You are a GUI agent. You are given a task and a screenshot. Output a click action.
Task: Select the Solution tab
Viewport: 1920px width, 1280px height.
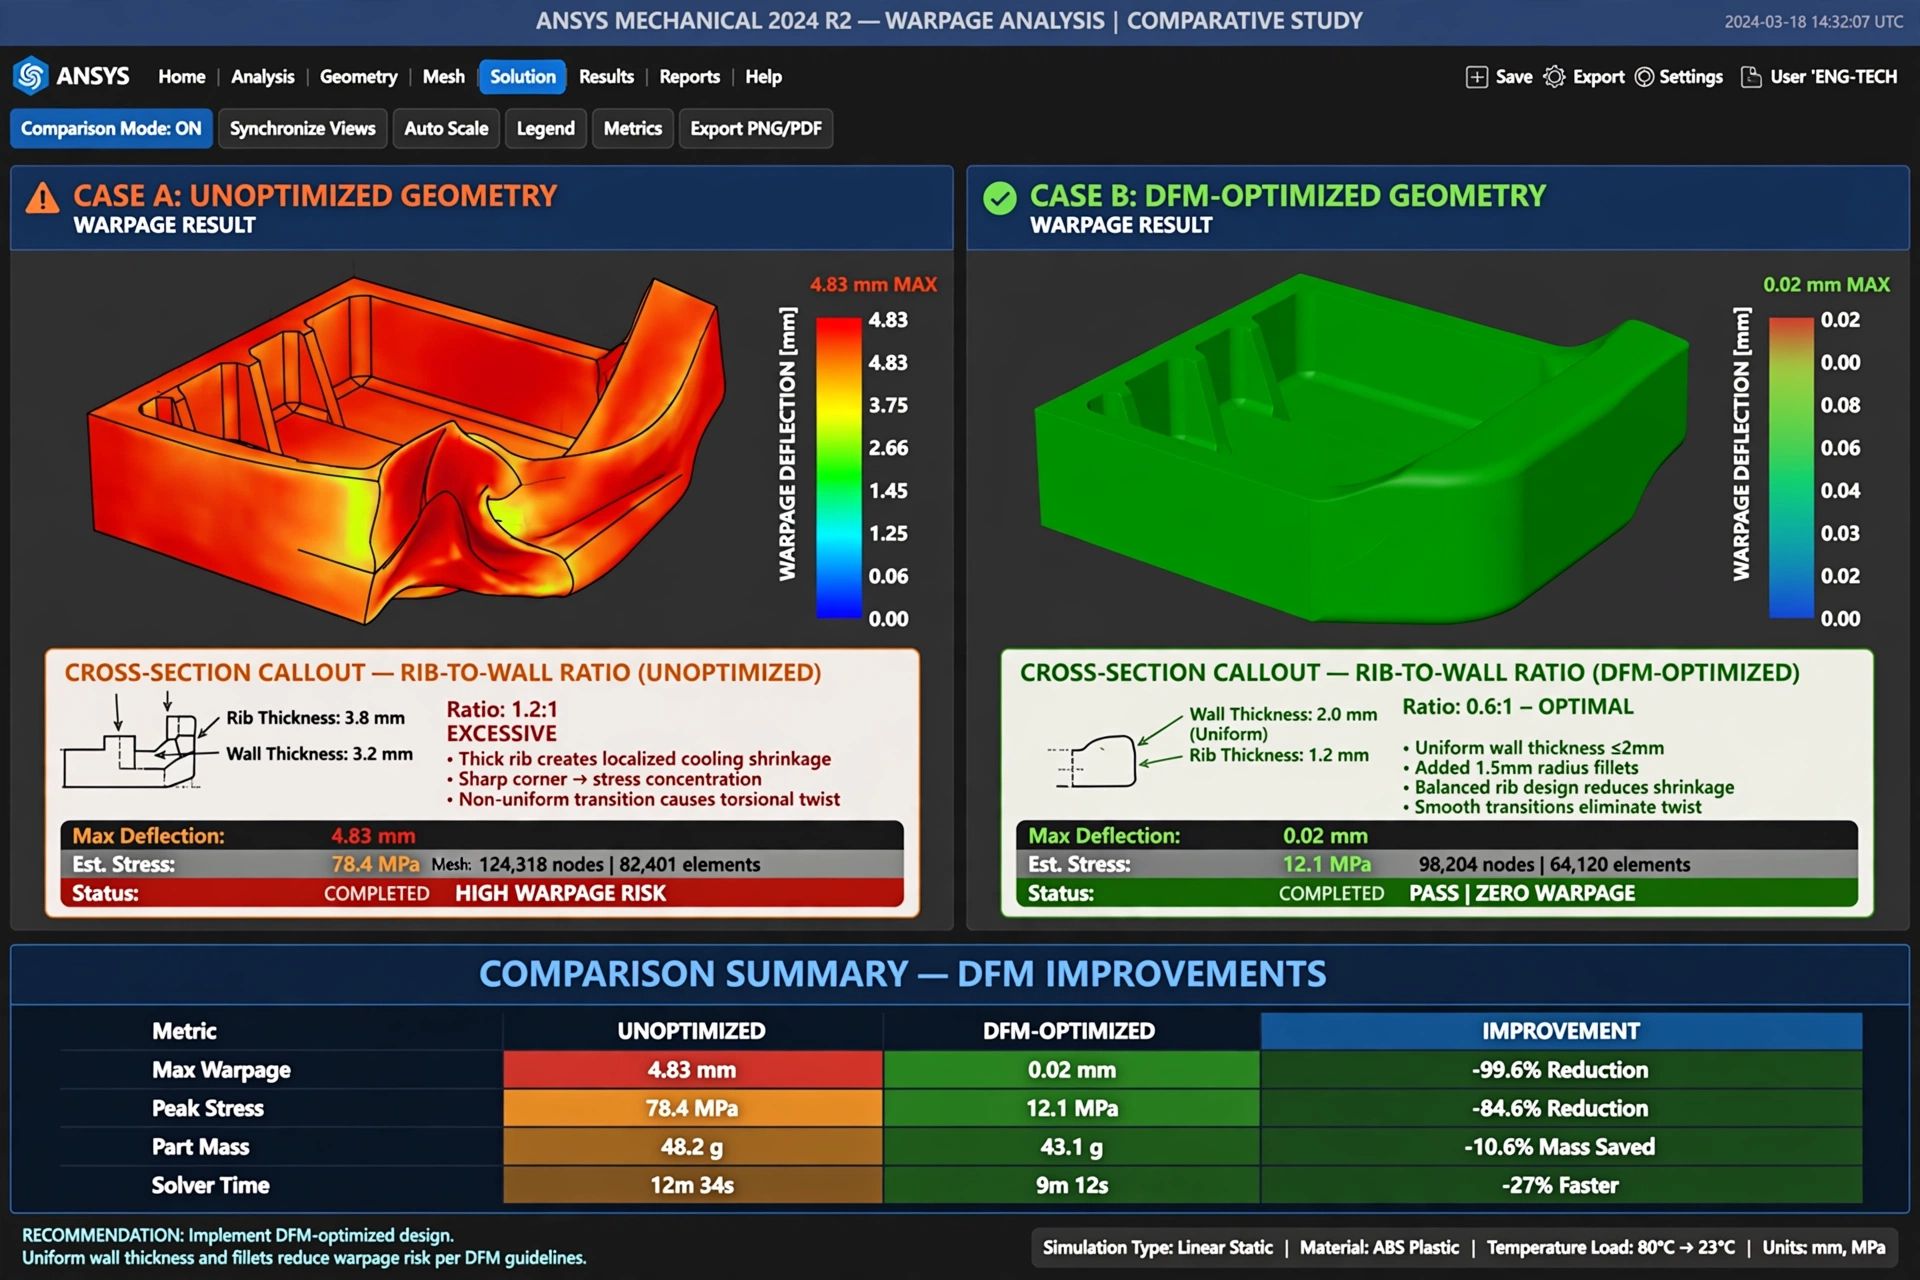point(522,77)
